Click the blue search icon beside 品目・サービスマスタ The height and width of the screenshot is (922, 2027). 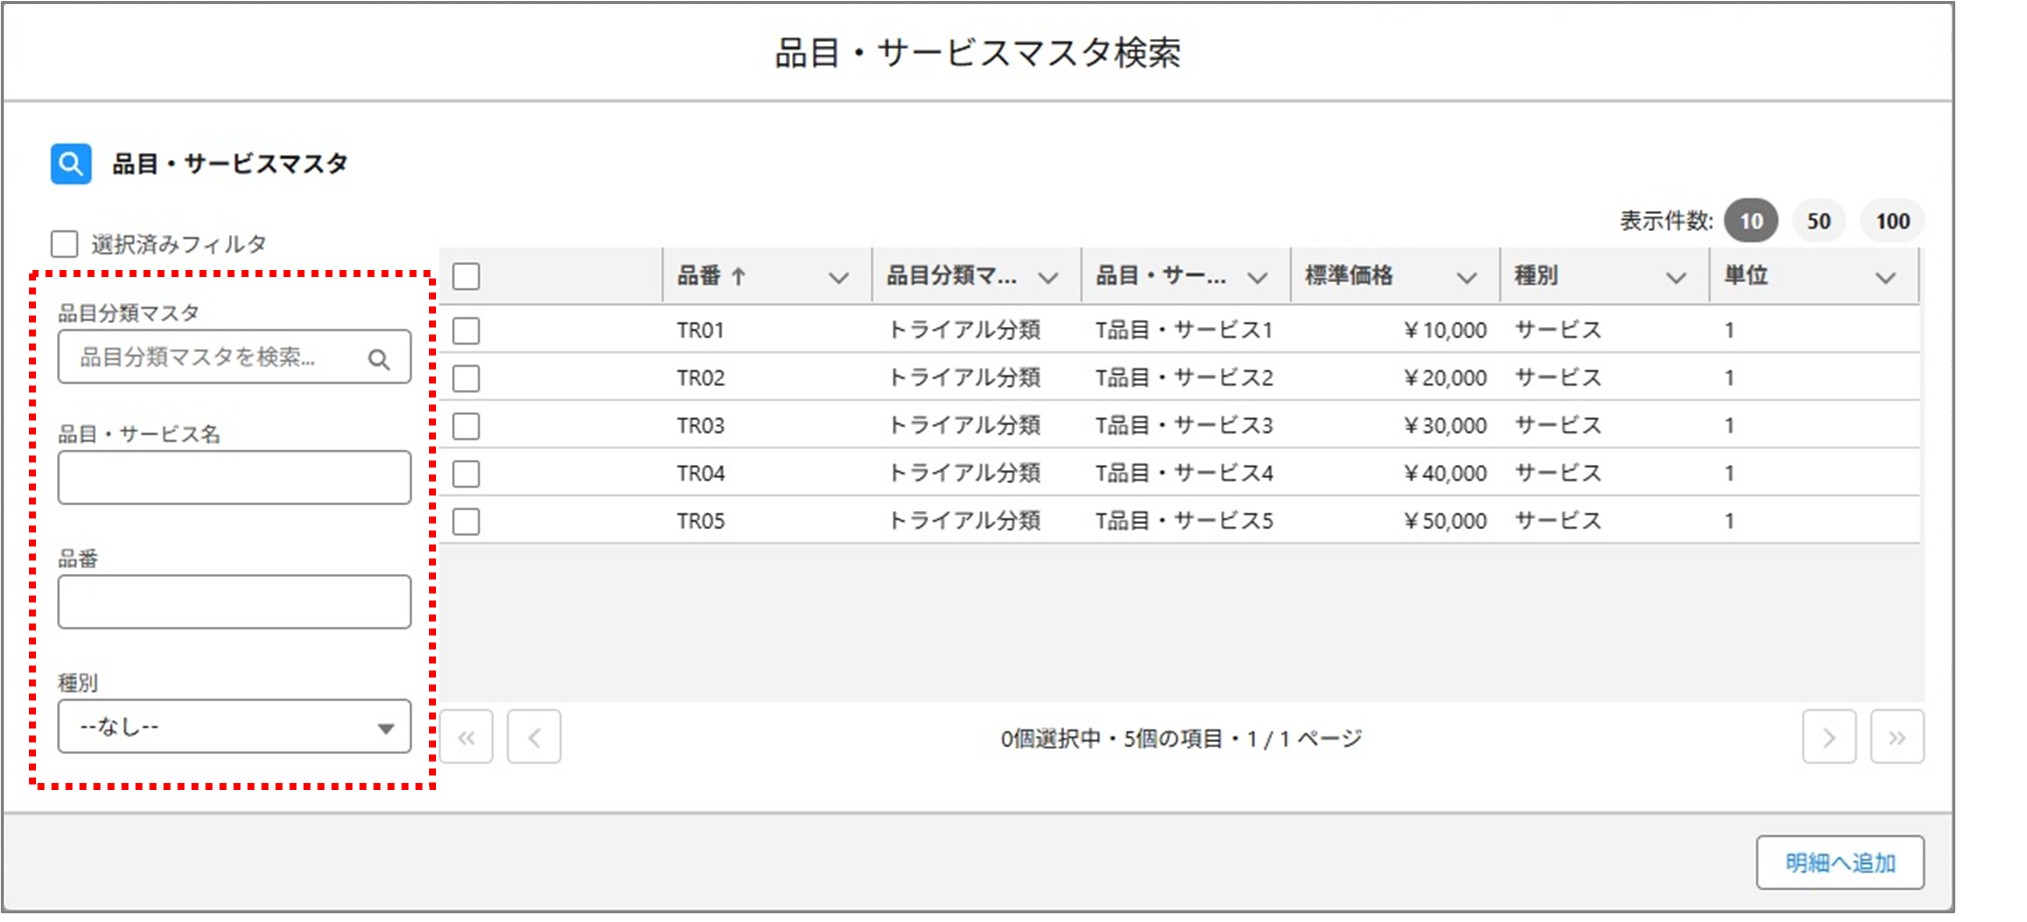[x=70, y=164]
